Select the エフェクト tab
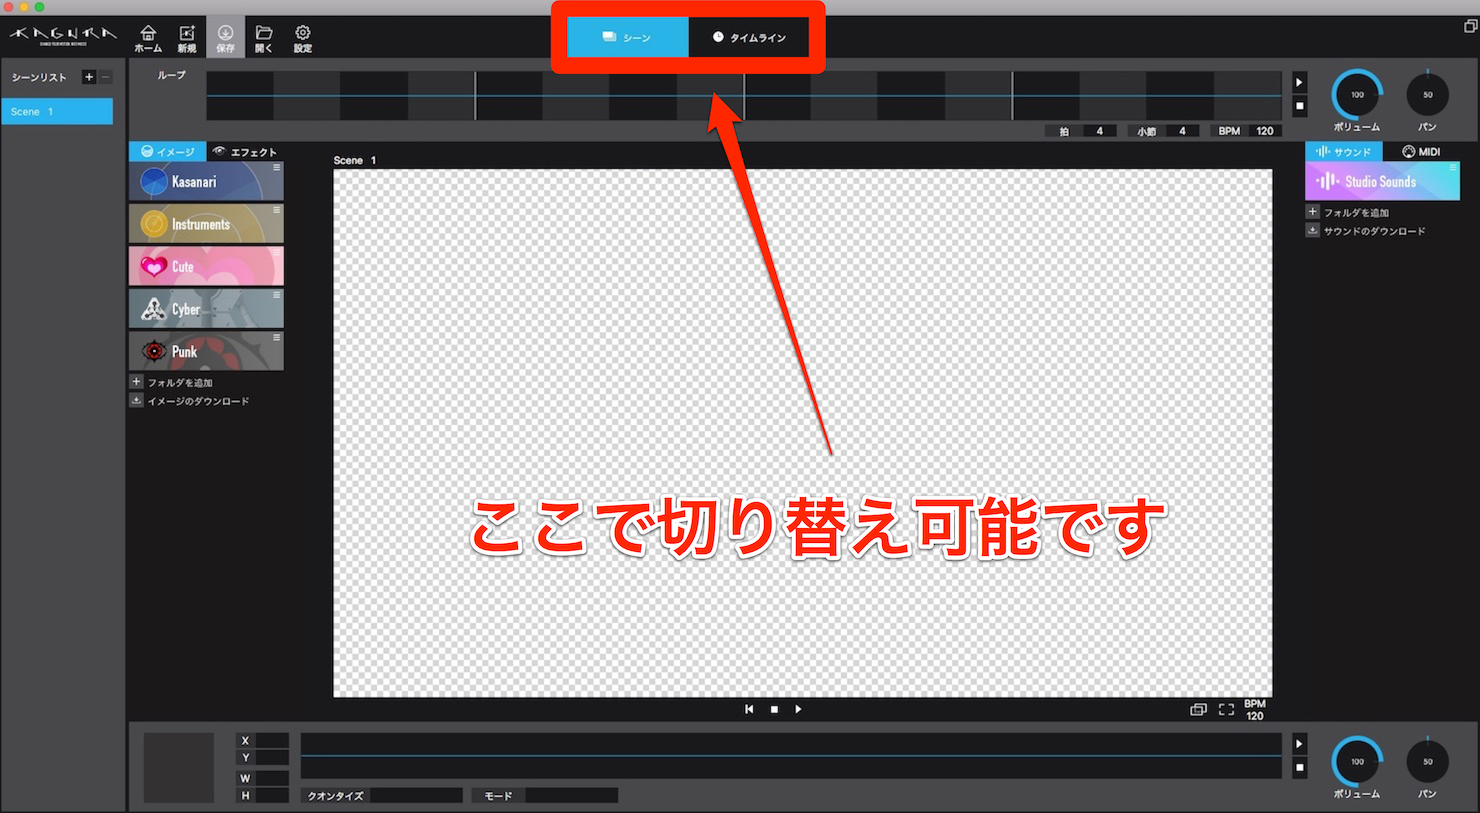The width and height of the screenshot is (1480, 813). [245, 152]
